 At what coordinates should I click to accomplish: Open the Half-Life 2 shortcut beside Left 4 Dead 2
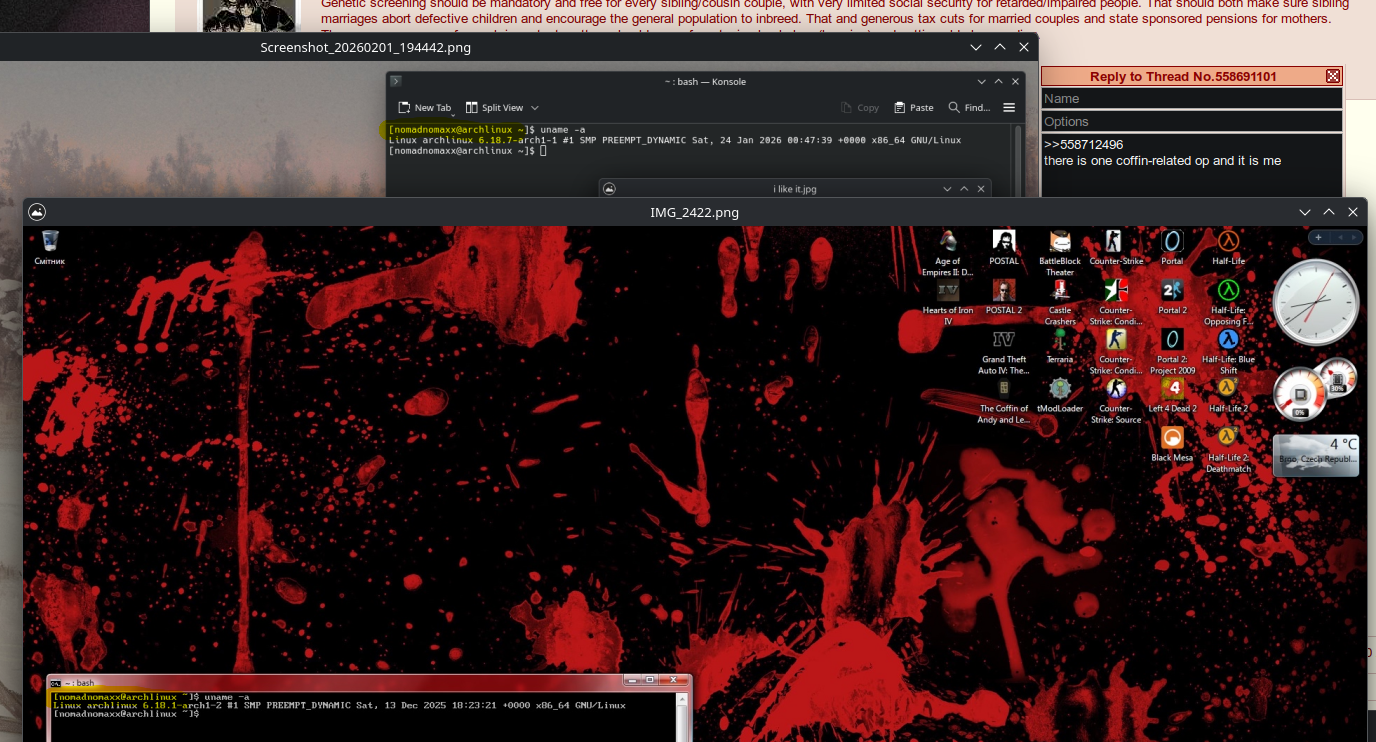point(1228,395)
